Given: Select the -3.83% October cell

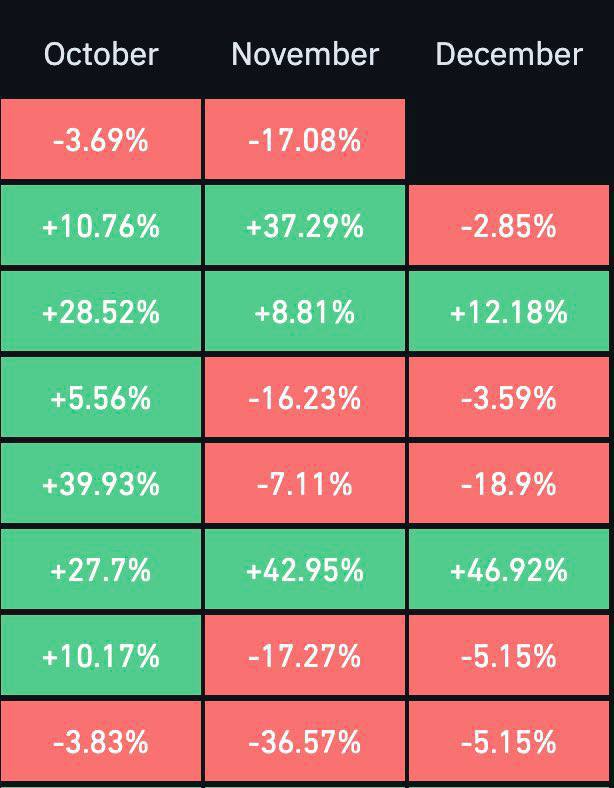Looking at the screenshot, I should [x=101, y=742].
